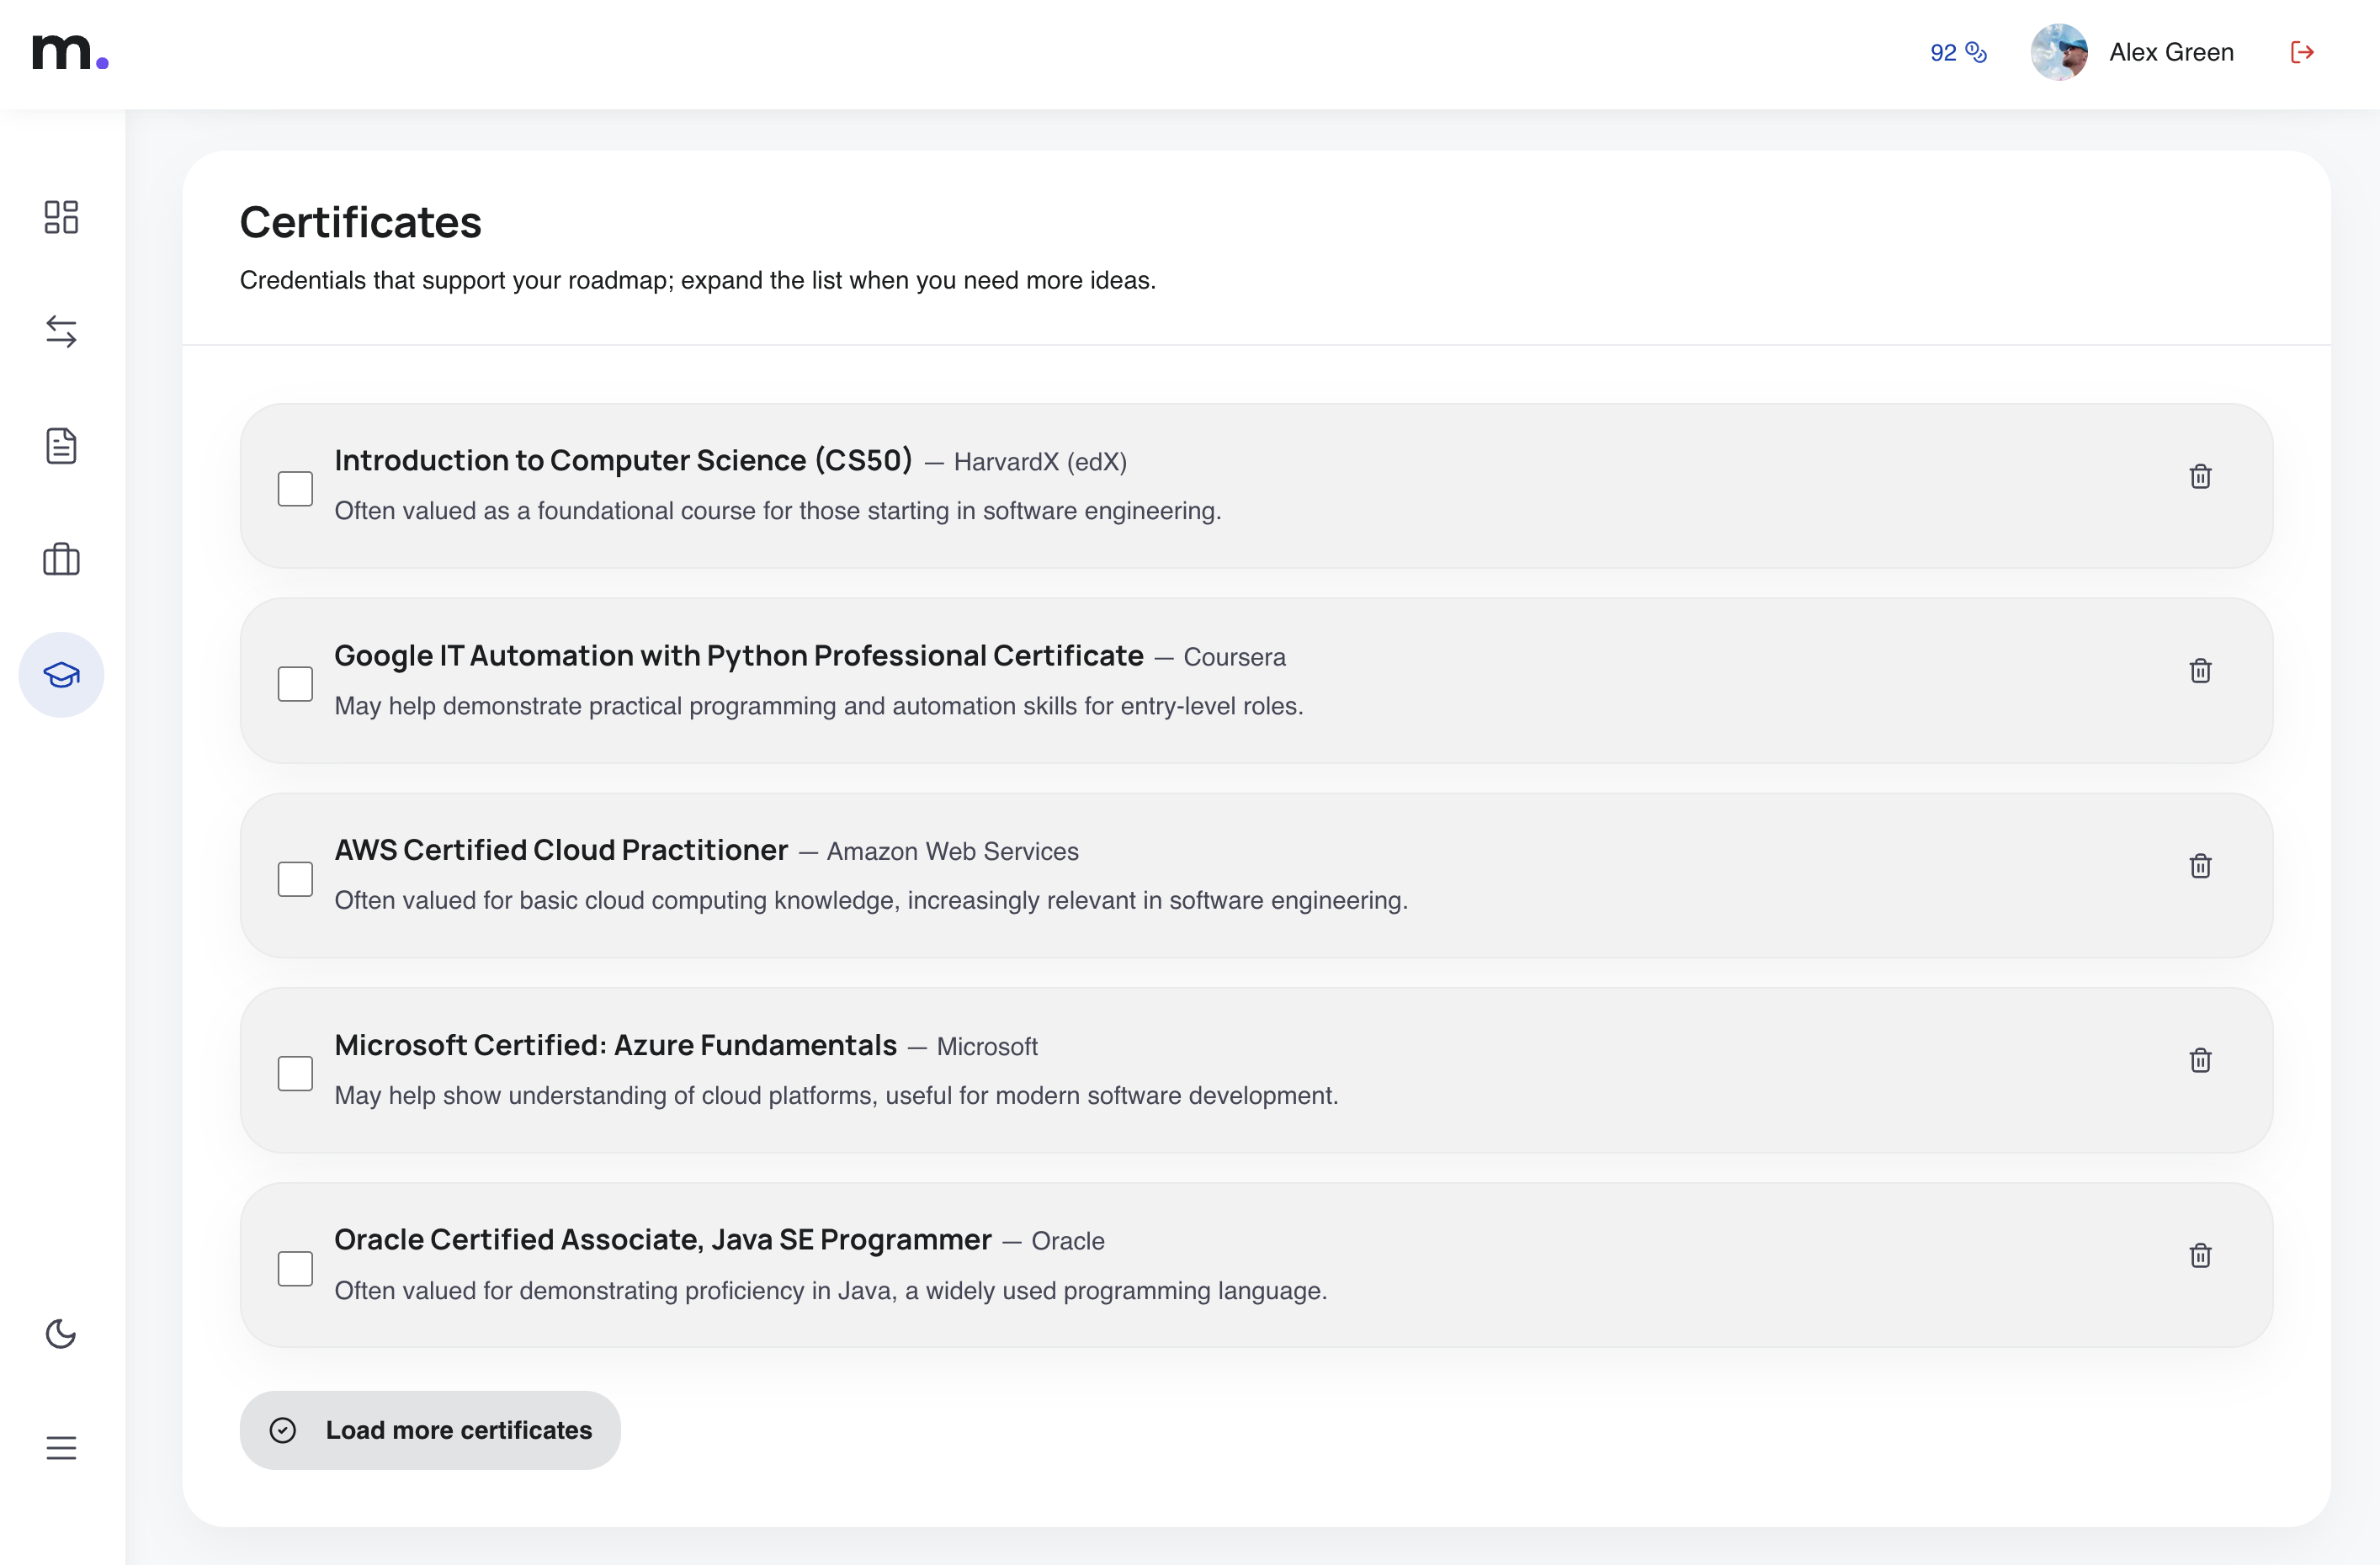Image resolution: width=2380 pixels, height=1565 pixels.
Task: Click the logout icon near Alex Green
Action: 2302,51
